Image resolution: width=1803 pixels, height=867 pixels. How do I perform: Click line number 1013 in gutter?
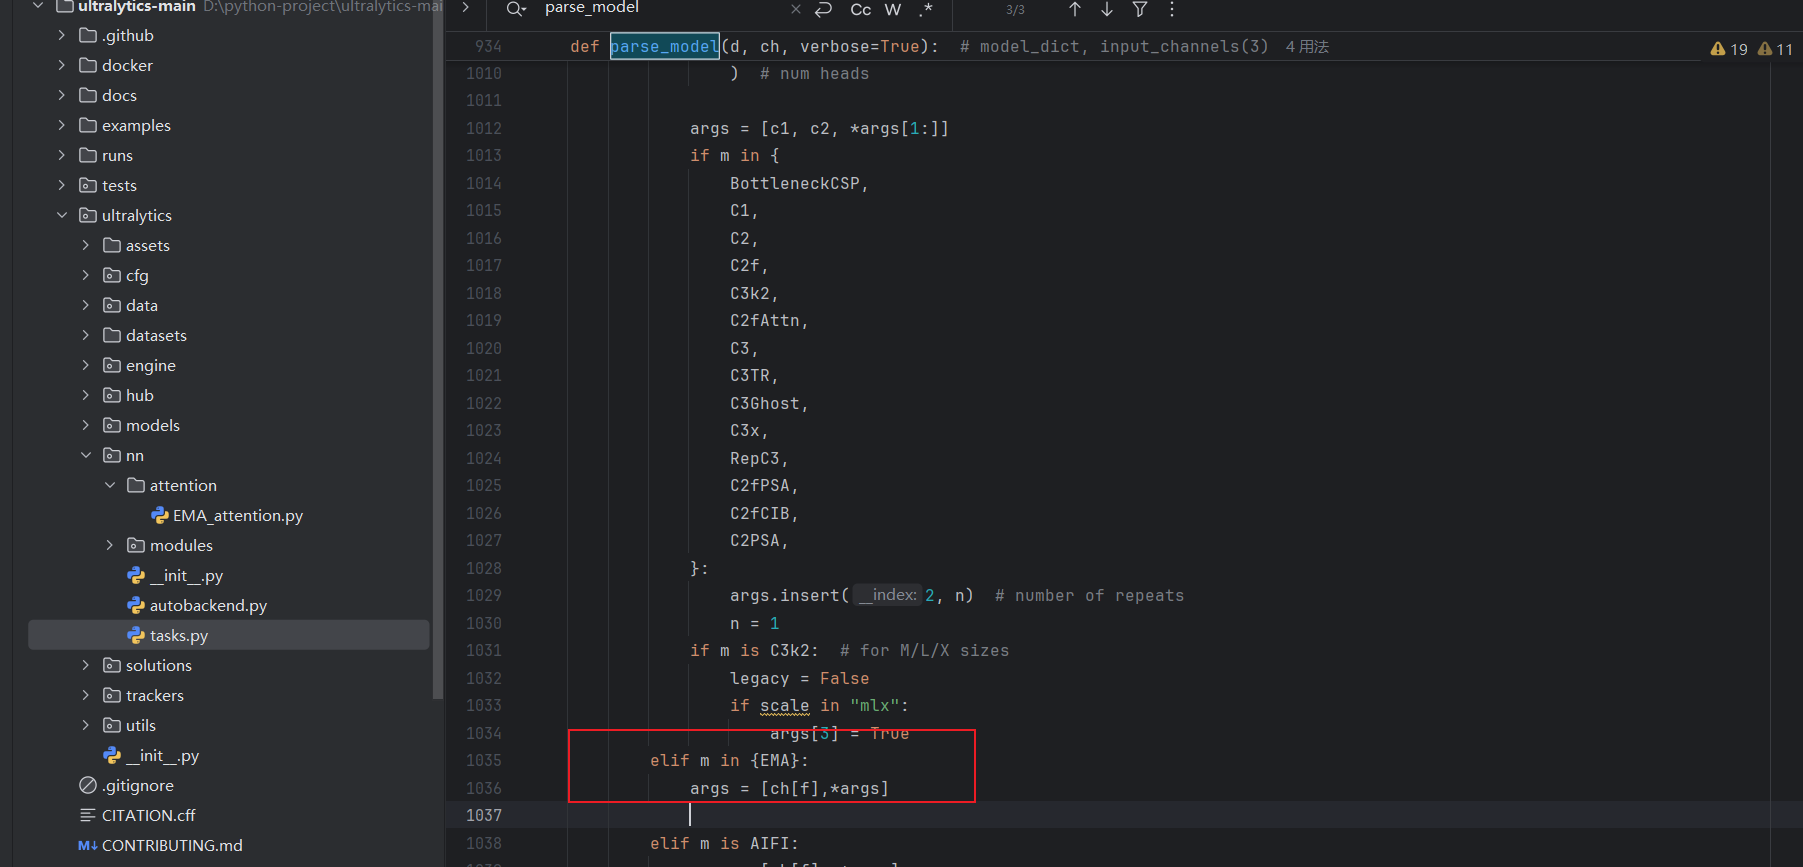click(484, 156)
